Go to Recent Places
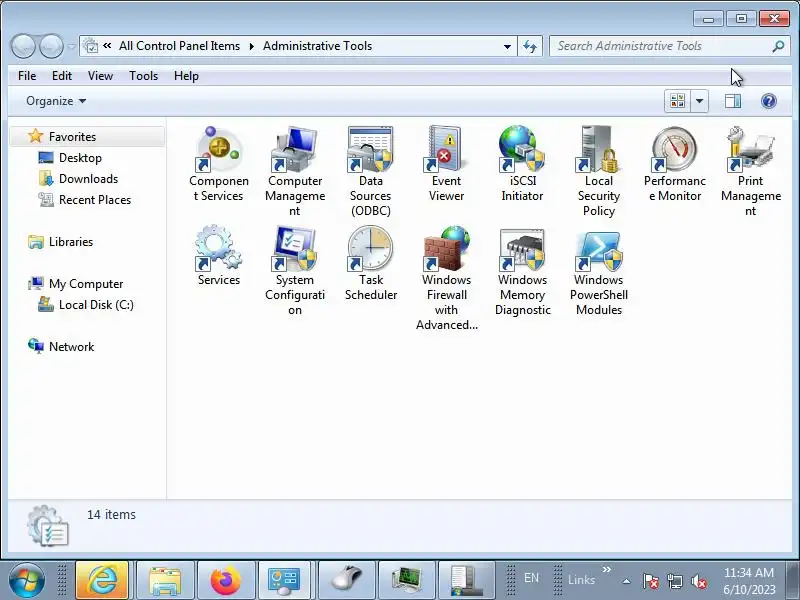The width and height of the screenshot is (800, 600). (x=95, y=199)
